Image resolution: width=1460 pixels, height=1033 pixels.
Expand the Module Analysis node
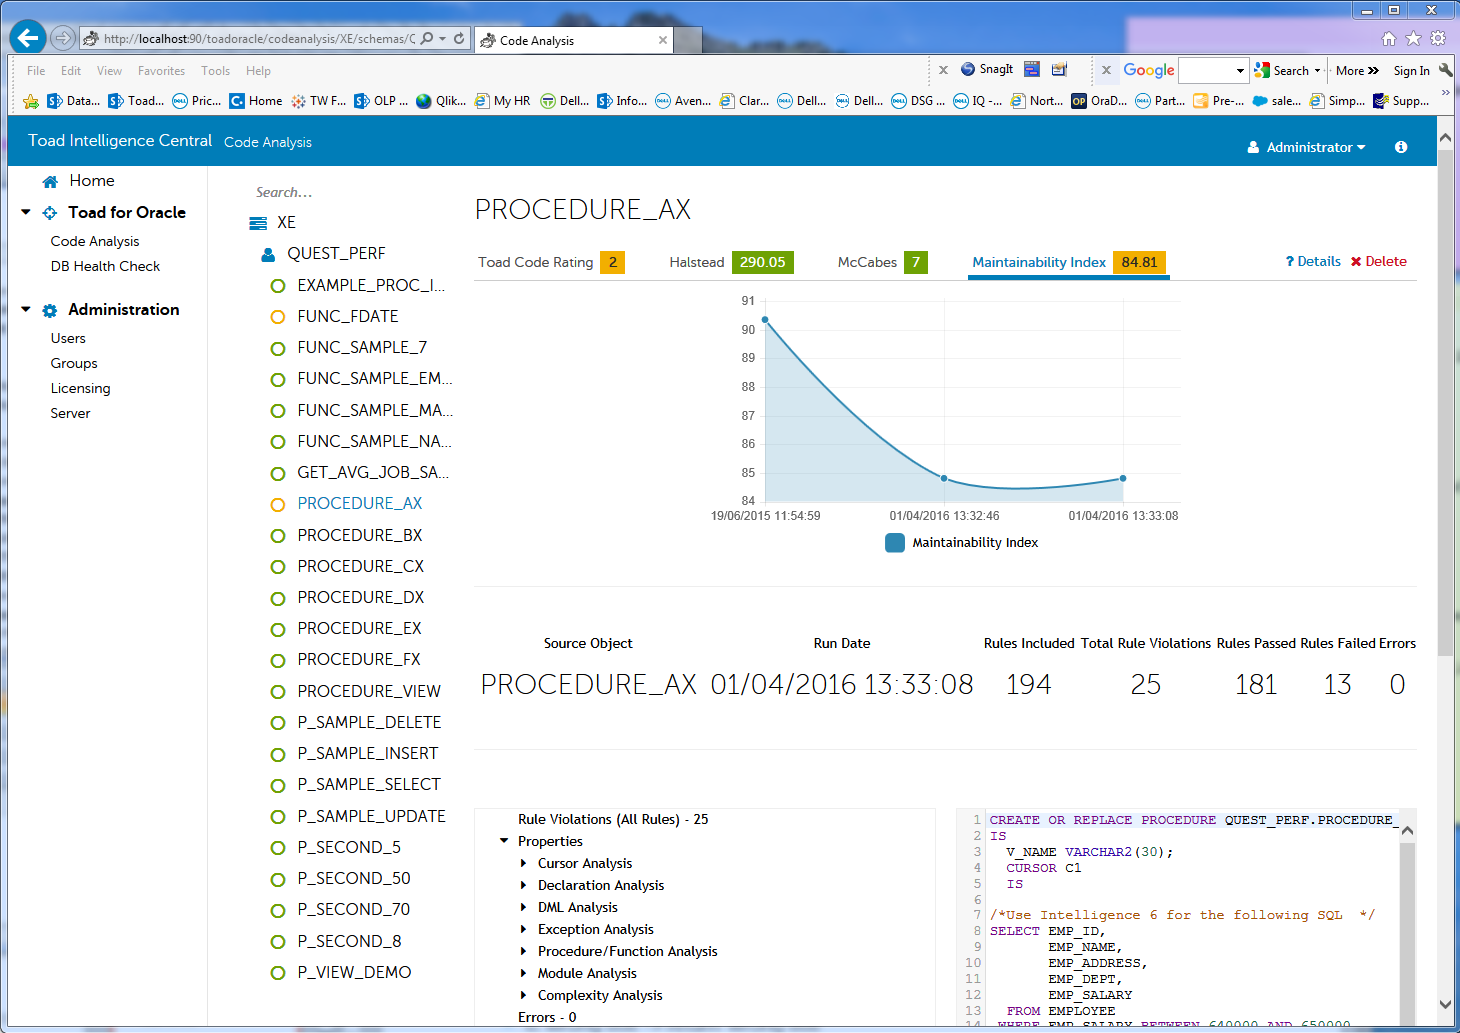click(523, 973)
